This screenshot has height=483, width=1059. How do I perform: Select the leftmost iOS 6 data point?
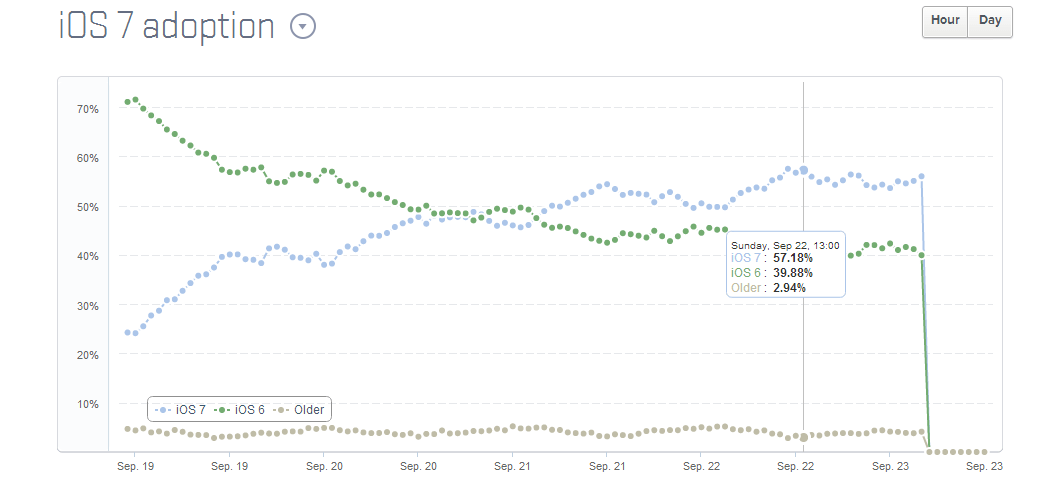click(x=127, y=102)
